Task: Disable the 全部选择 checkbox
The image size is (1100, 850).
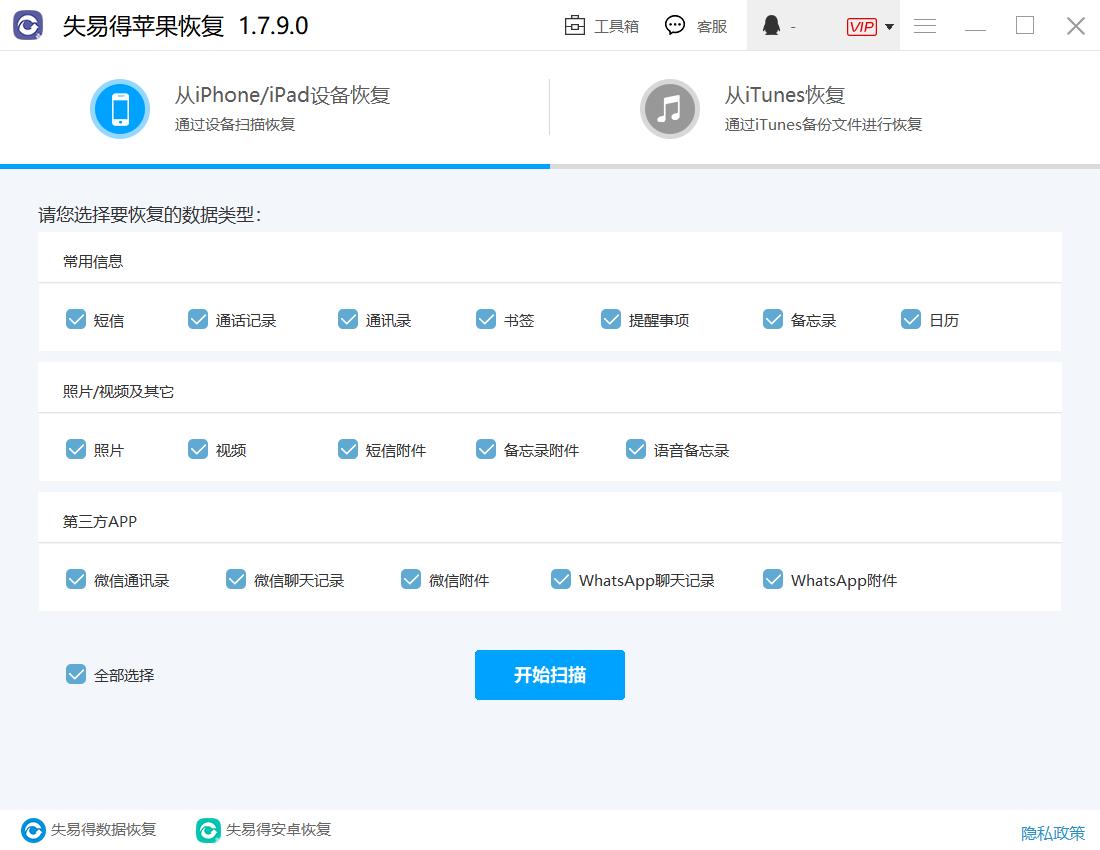Action: point(76,674)
